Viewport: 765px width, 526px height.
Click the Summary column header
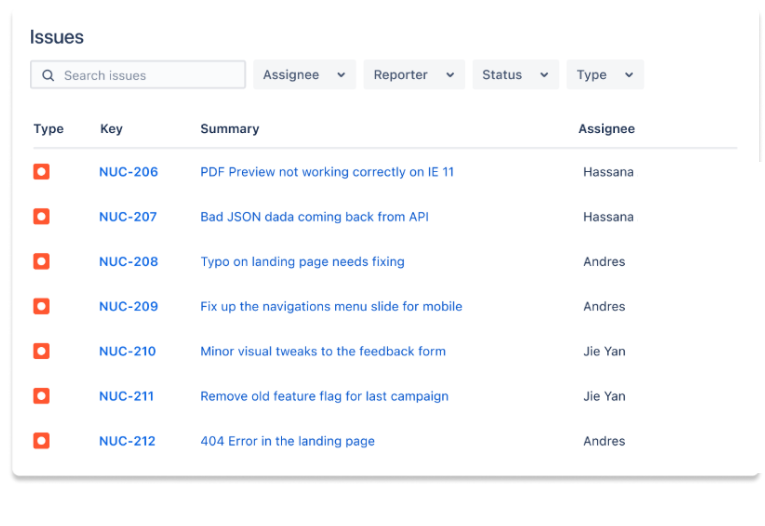click(230, 129)
